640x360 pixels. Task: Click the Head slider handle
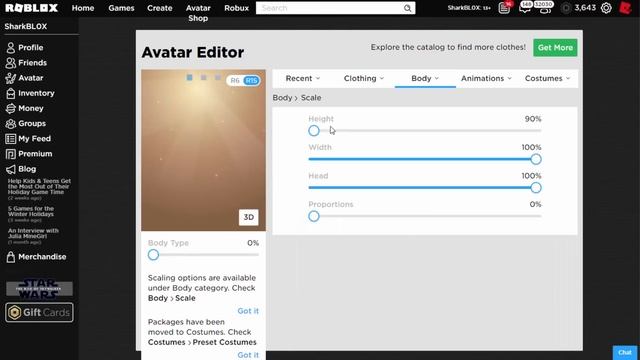[x=536, y=188]
